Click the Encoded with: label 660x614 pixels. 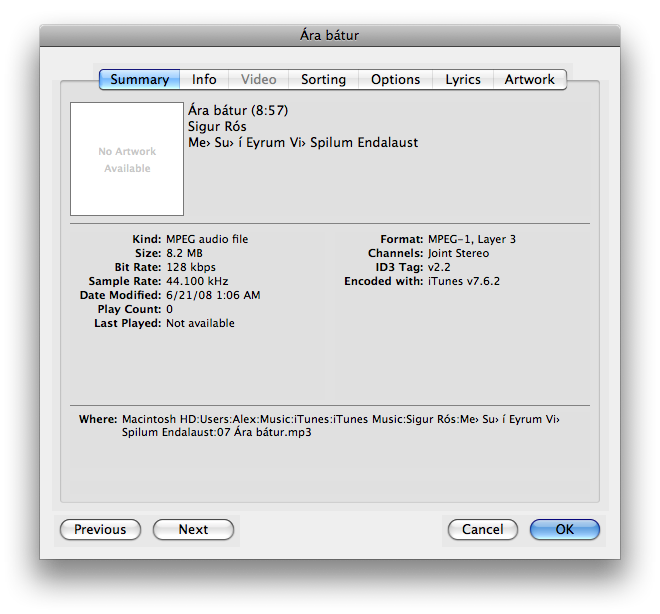tap(383, 281)
